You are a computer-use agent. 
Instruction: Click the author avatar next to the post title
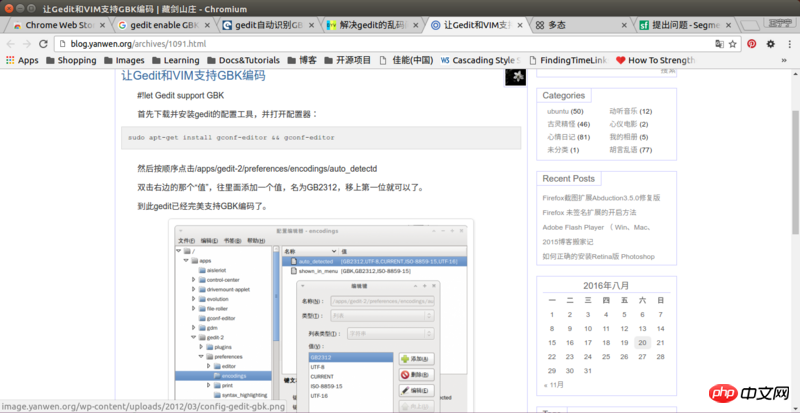click(x=515, y=77)
